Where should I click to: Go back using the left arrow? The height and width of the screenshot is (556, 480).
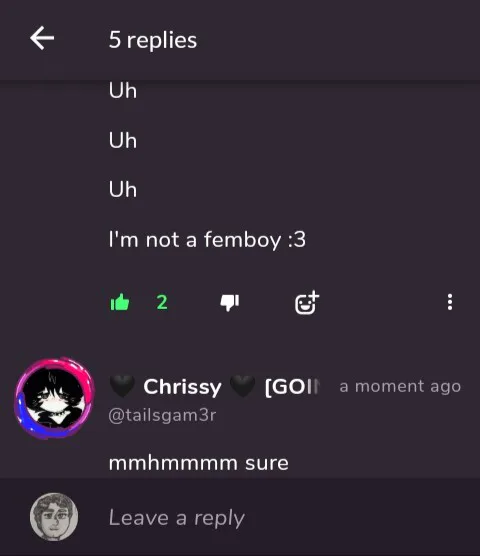pos(42,38)
